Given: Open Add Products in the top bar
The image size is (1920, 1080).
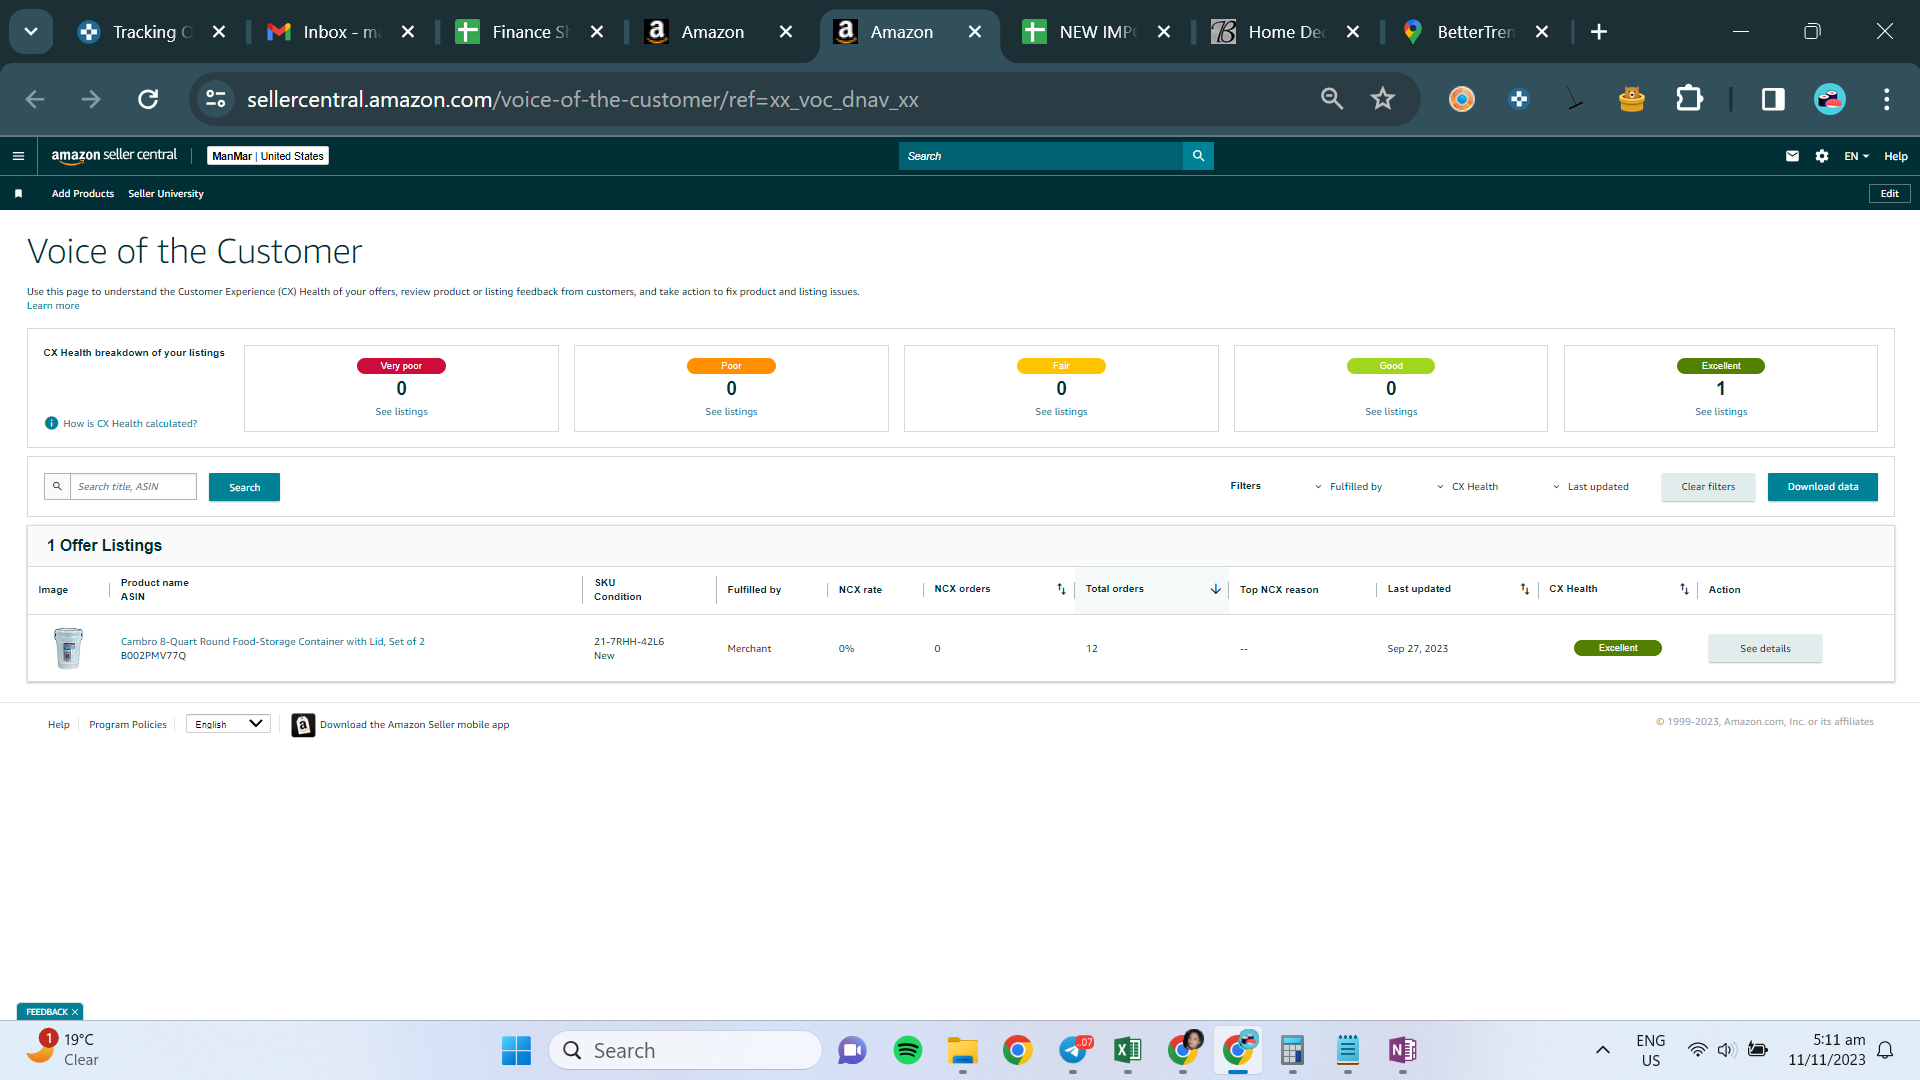Looking at the screenshot, I should [x=83, y=194].
